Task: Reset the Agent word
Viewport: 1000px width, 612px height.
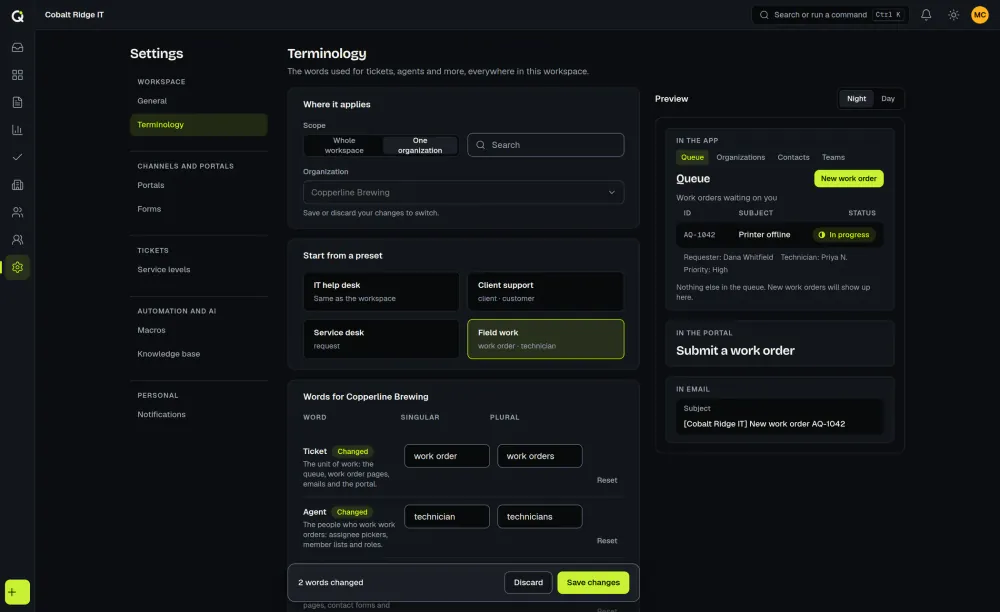Action: click(607, 541)
